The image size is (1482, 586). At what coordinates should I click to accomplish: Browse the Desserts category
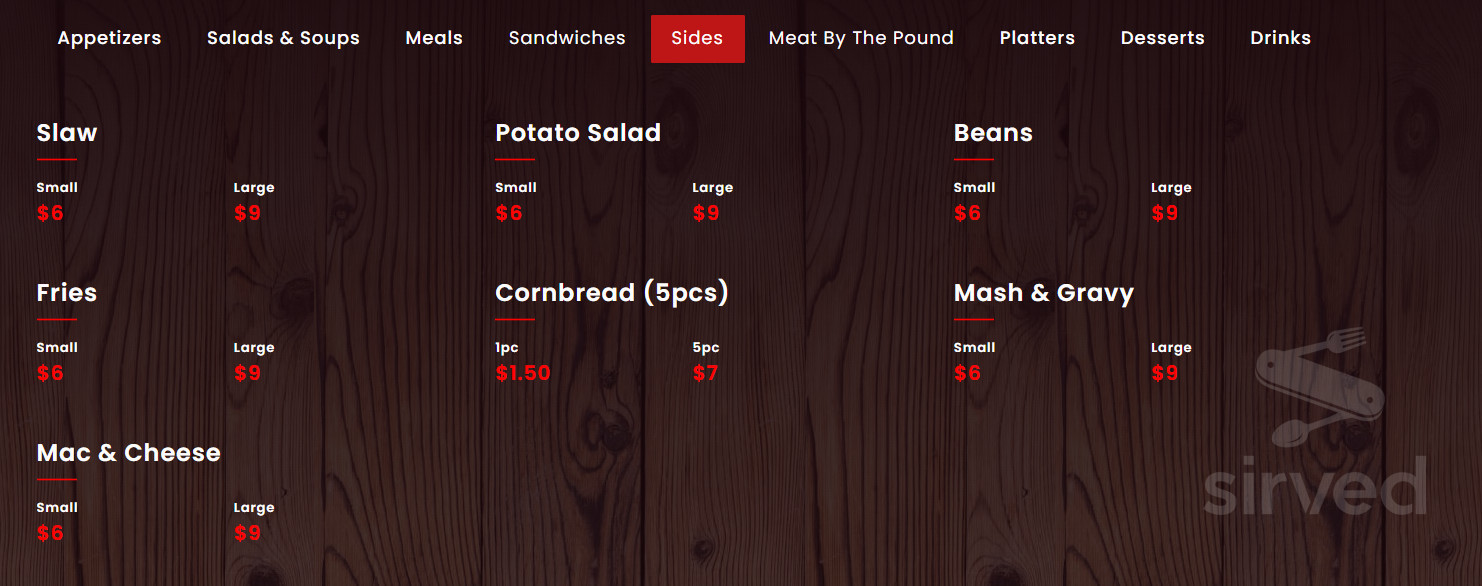click(1162, 38)
